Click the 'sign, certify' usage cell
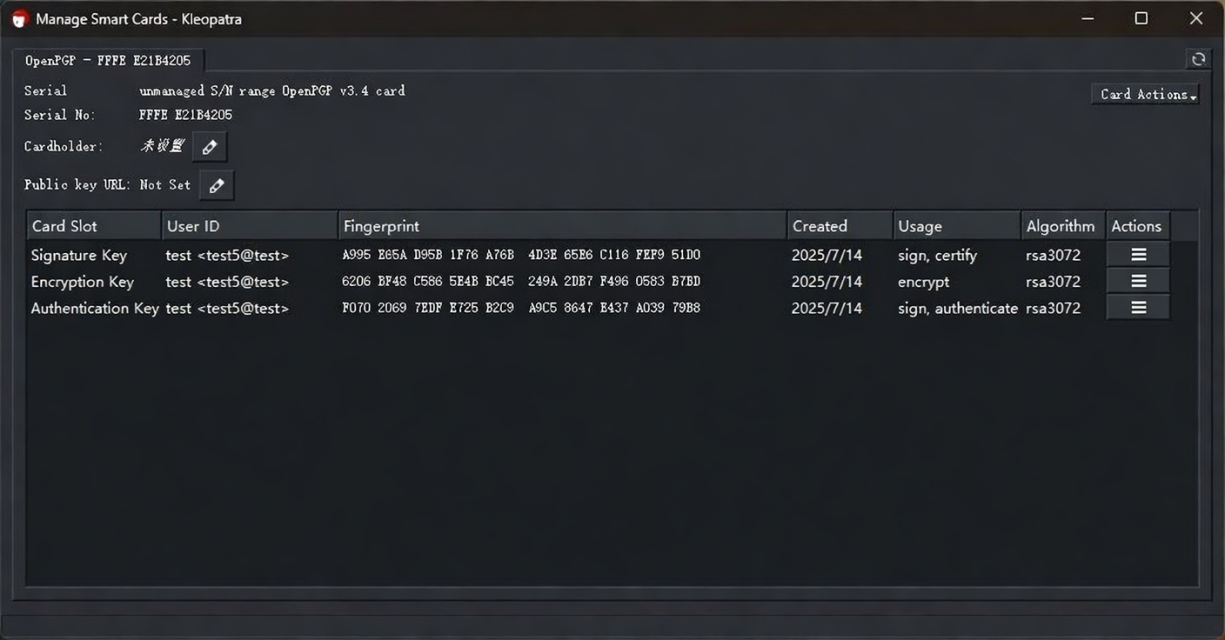The width and height of the screenshot is (1225, 640). click(937, 255)
